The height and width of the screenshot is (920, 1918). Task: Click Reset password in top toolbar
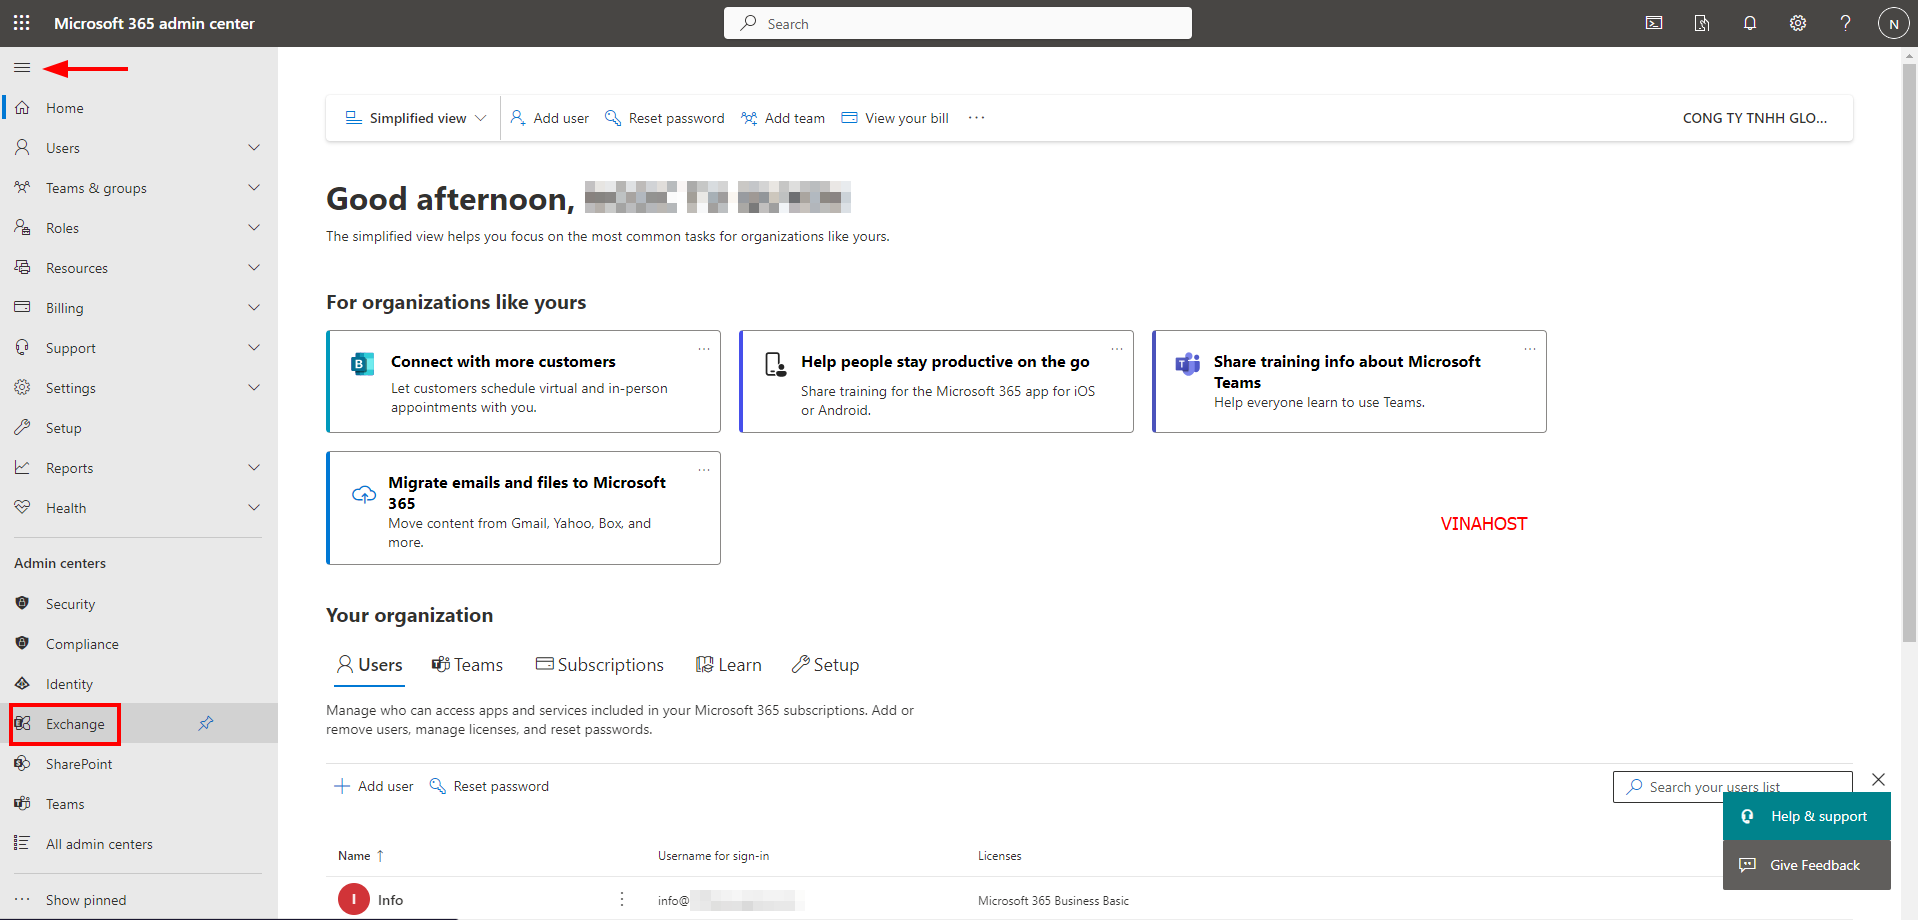665,118
